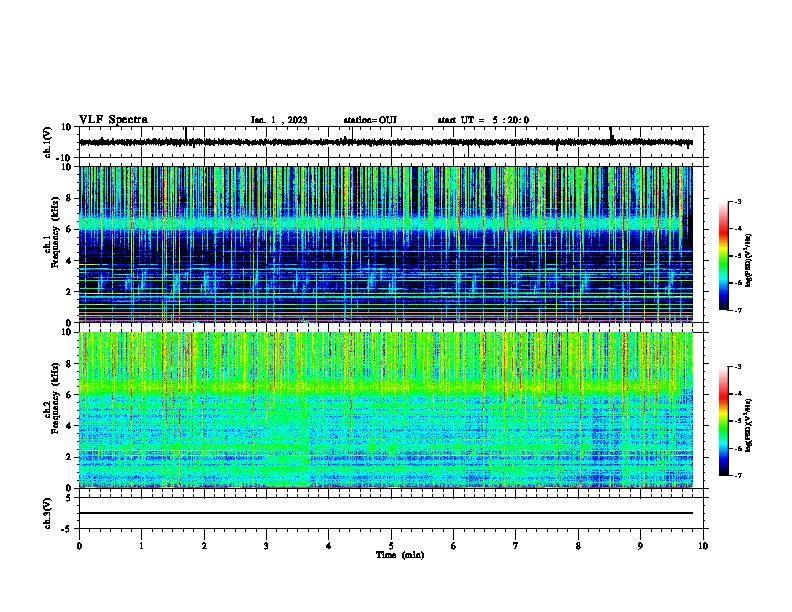Click inside the ch.1 spectrogram panel
The height and width of the screenshot is (612, 792).
tap(386, 244)
